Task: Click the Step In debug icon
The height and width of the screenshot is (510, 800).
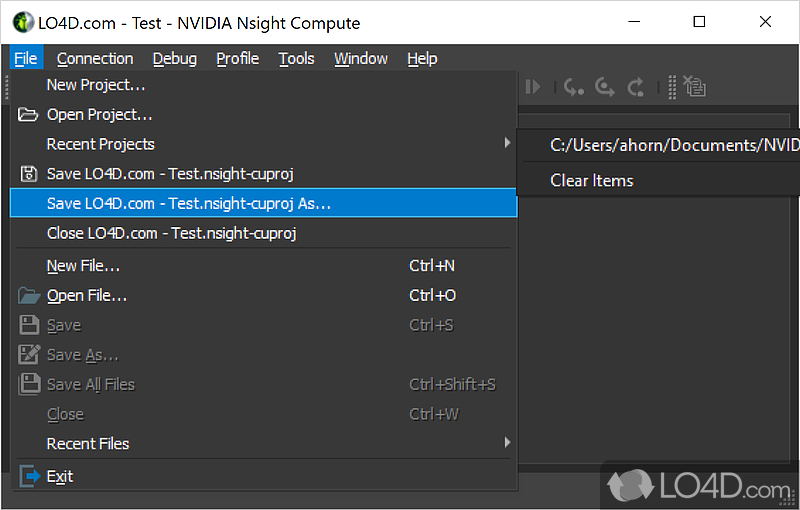Action: [x=574, y=88]
